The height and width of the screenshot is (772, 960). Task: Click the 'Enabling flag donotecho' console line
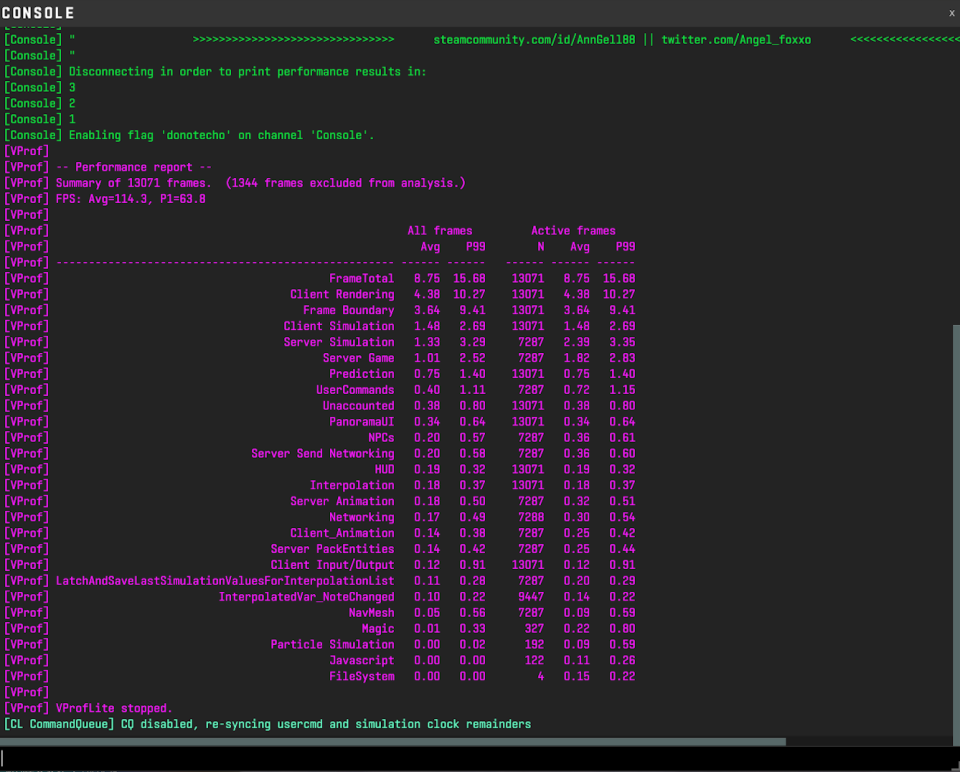click(x=189, y=135)
